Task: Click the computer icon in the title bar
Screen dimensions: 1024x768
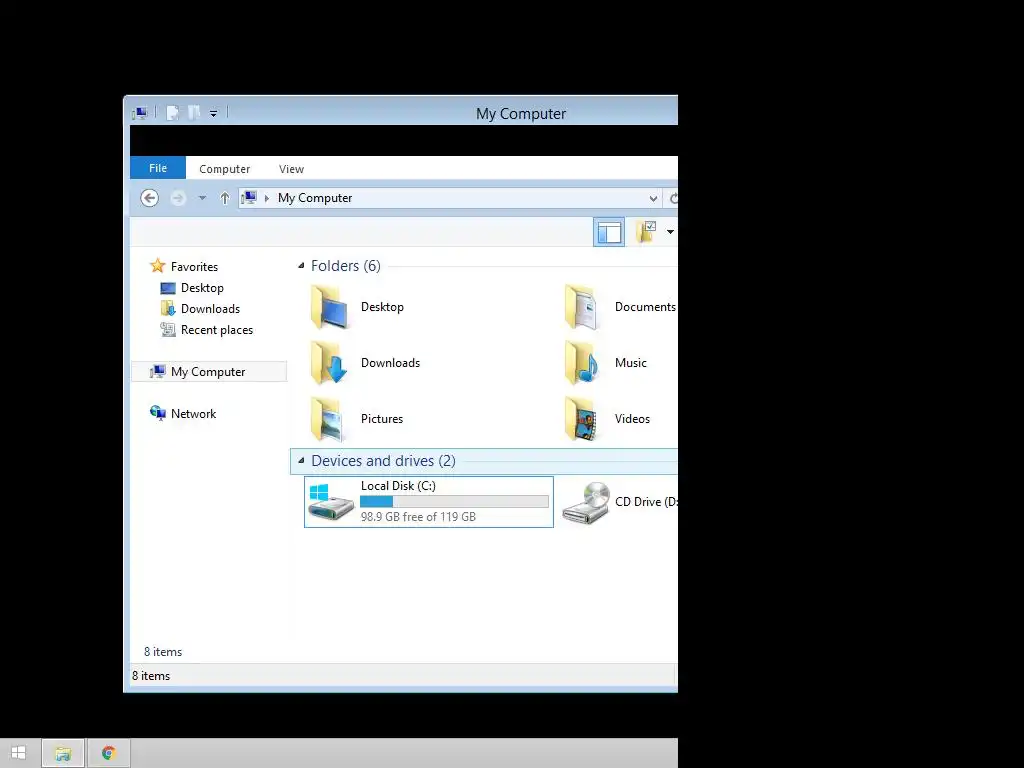Action: (140, 113)
